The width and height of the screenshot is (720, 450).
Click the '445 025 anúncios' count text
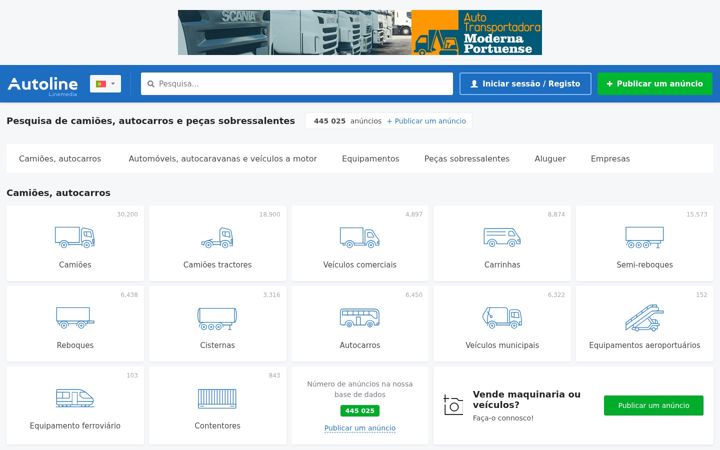coord(348,121)
